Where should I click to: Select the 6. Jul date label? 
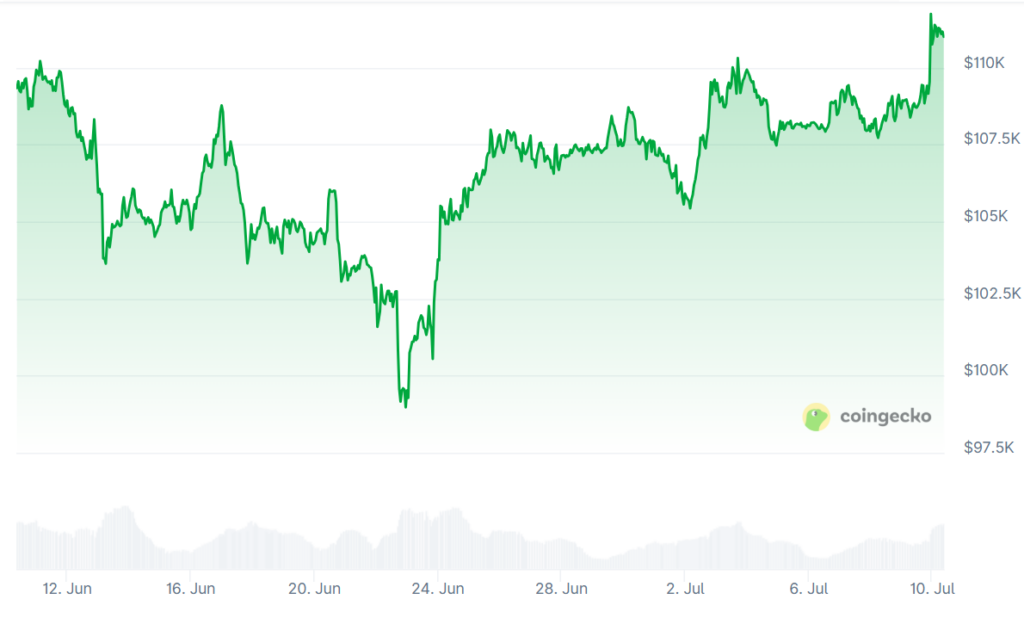[808, 589]
